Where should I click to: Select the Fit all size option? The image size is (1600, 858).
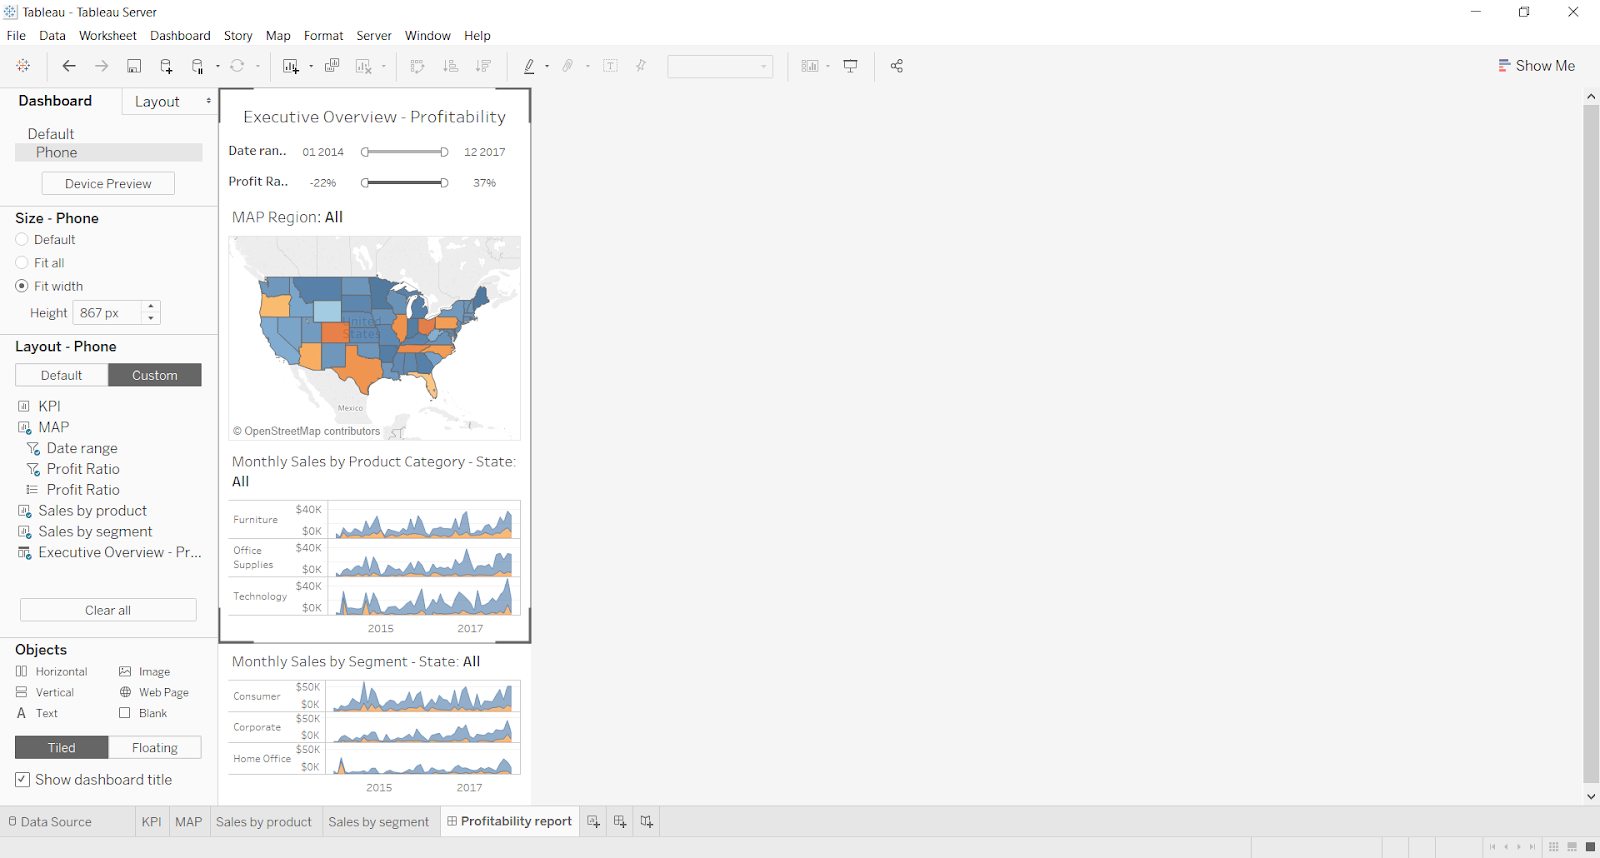(x=22, y=263)
